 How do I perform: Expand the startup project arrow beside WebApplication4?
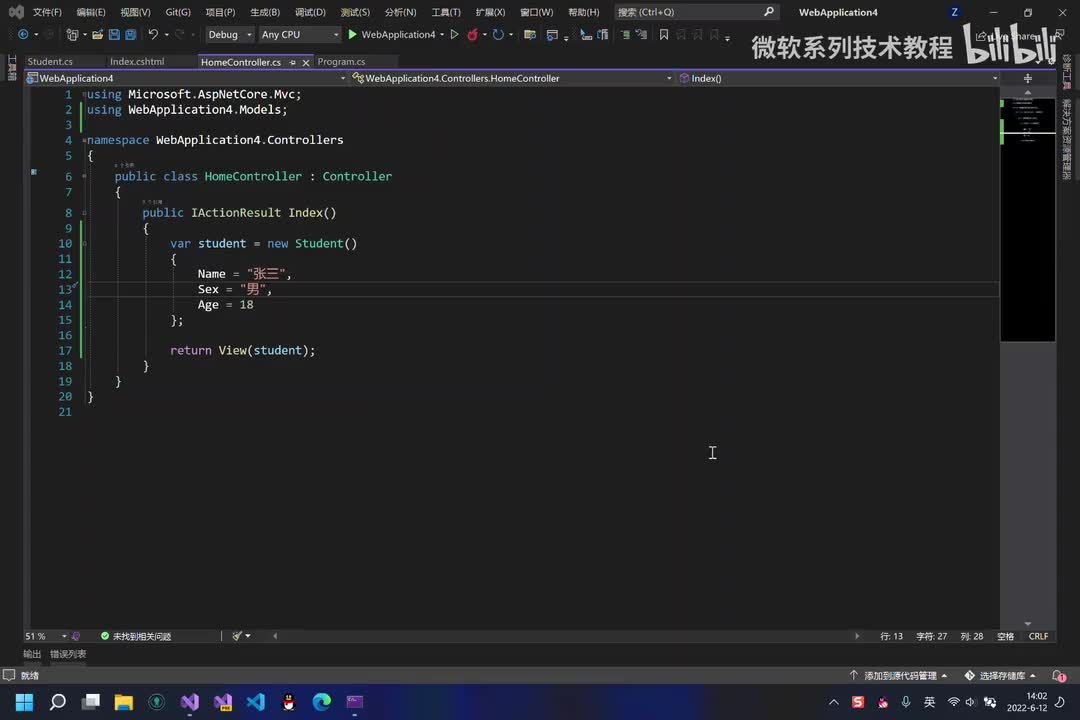pos(442,34)
